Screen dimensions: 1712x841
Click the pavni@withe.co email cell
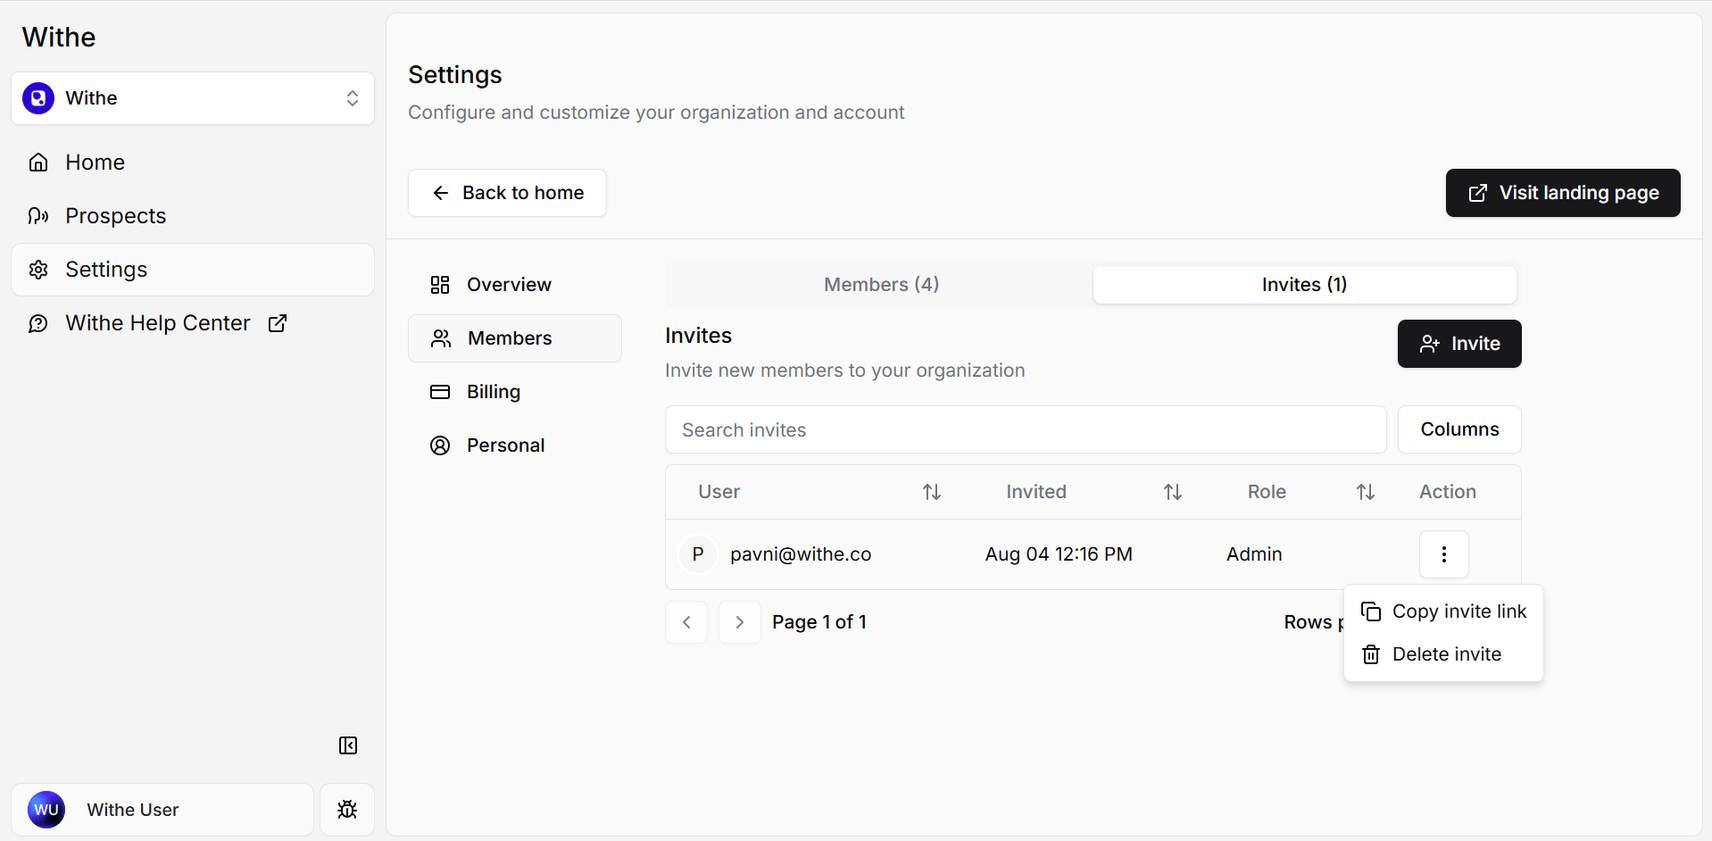pos(801,554)
